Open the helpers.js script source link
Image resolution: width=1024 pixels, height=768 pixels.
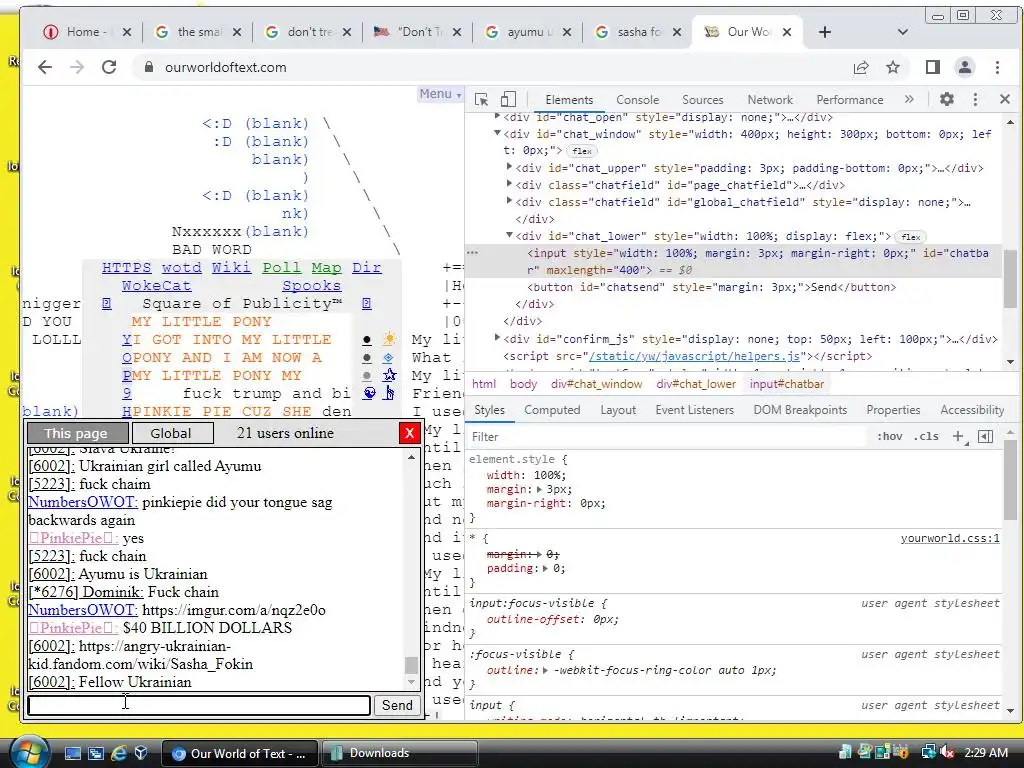pos(694,356)
